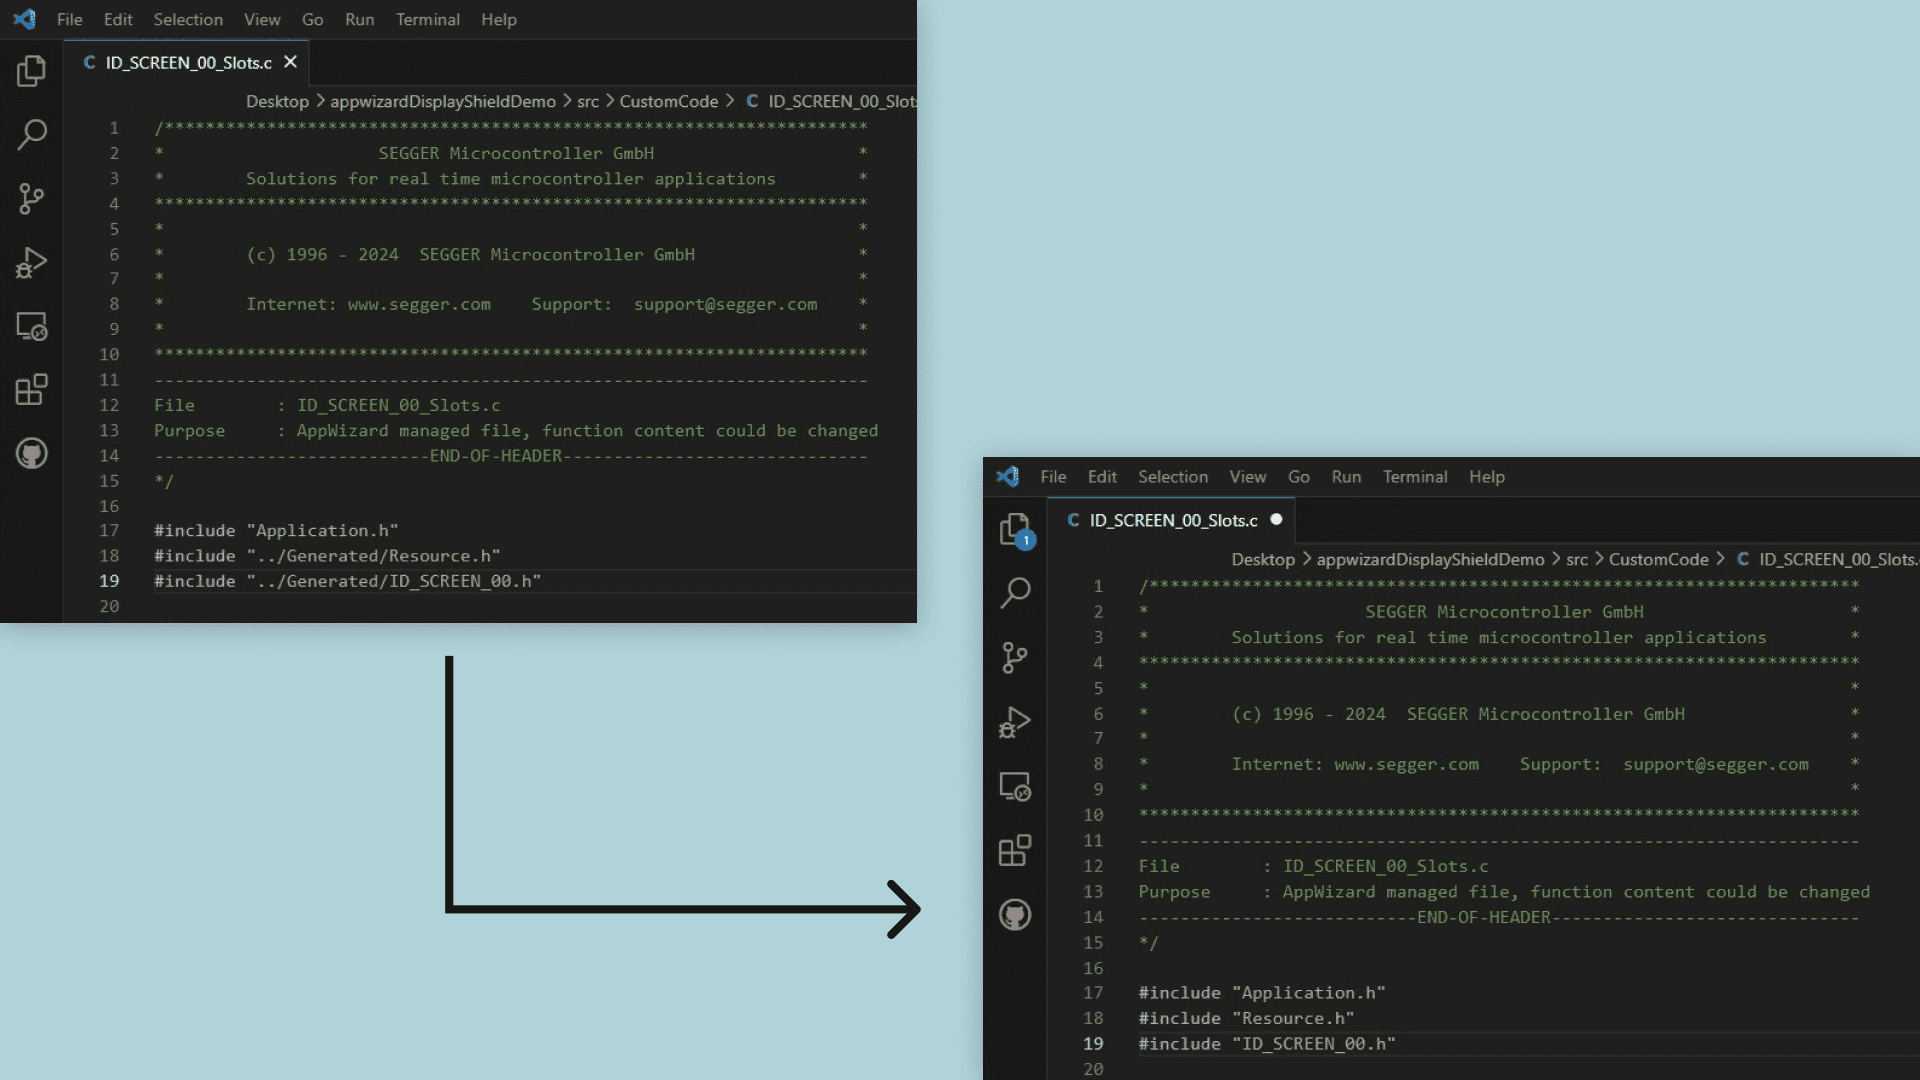Select the Run and Debug icon

[33, 262]
